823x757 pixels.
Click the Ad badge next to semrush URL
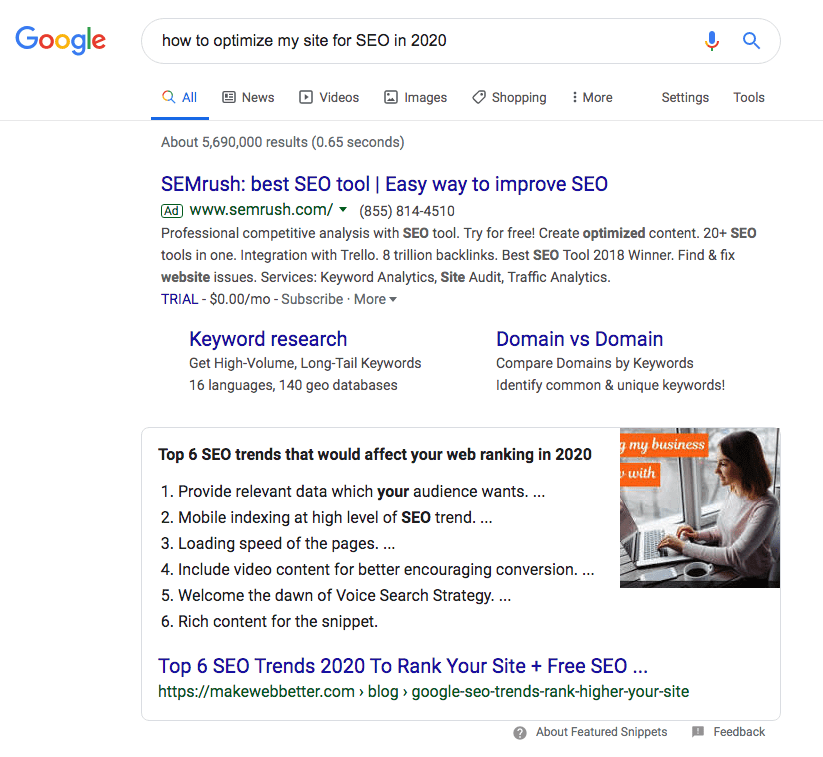172,211
